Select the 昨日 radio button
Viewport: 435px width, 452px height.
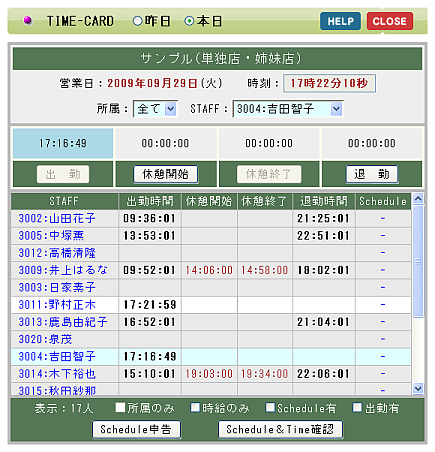coord(137,21)
